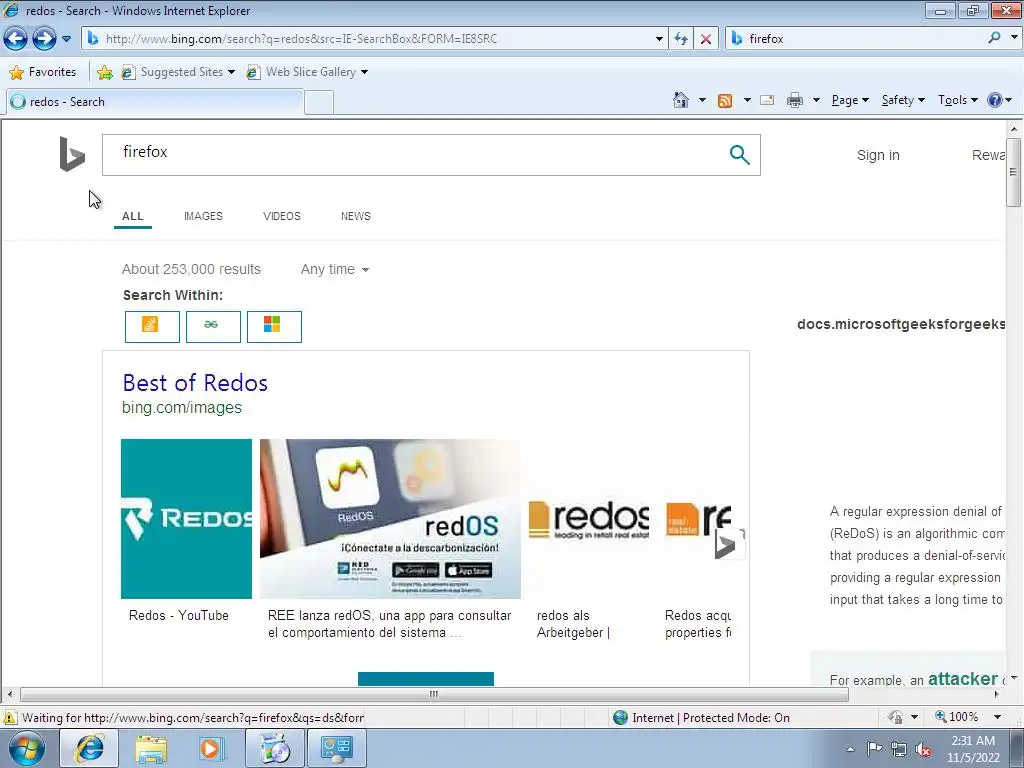The height and width of the screenshot is (768, 1024).
Task: Show hidden tray icons arrow
Action: click(850, 749)
